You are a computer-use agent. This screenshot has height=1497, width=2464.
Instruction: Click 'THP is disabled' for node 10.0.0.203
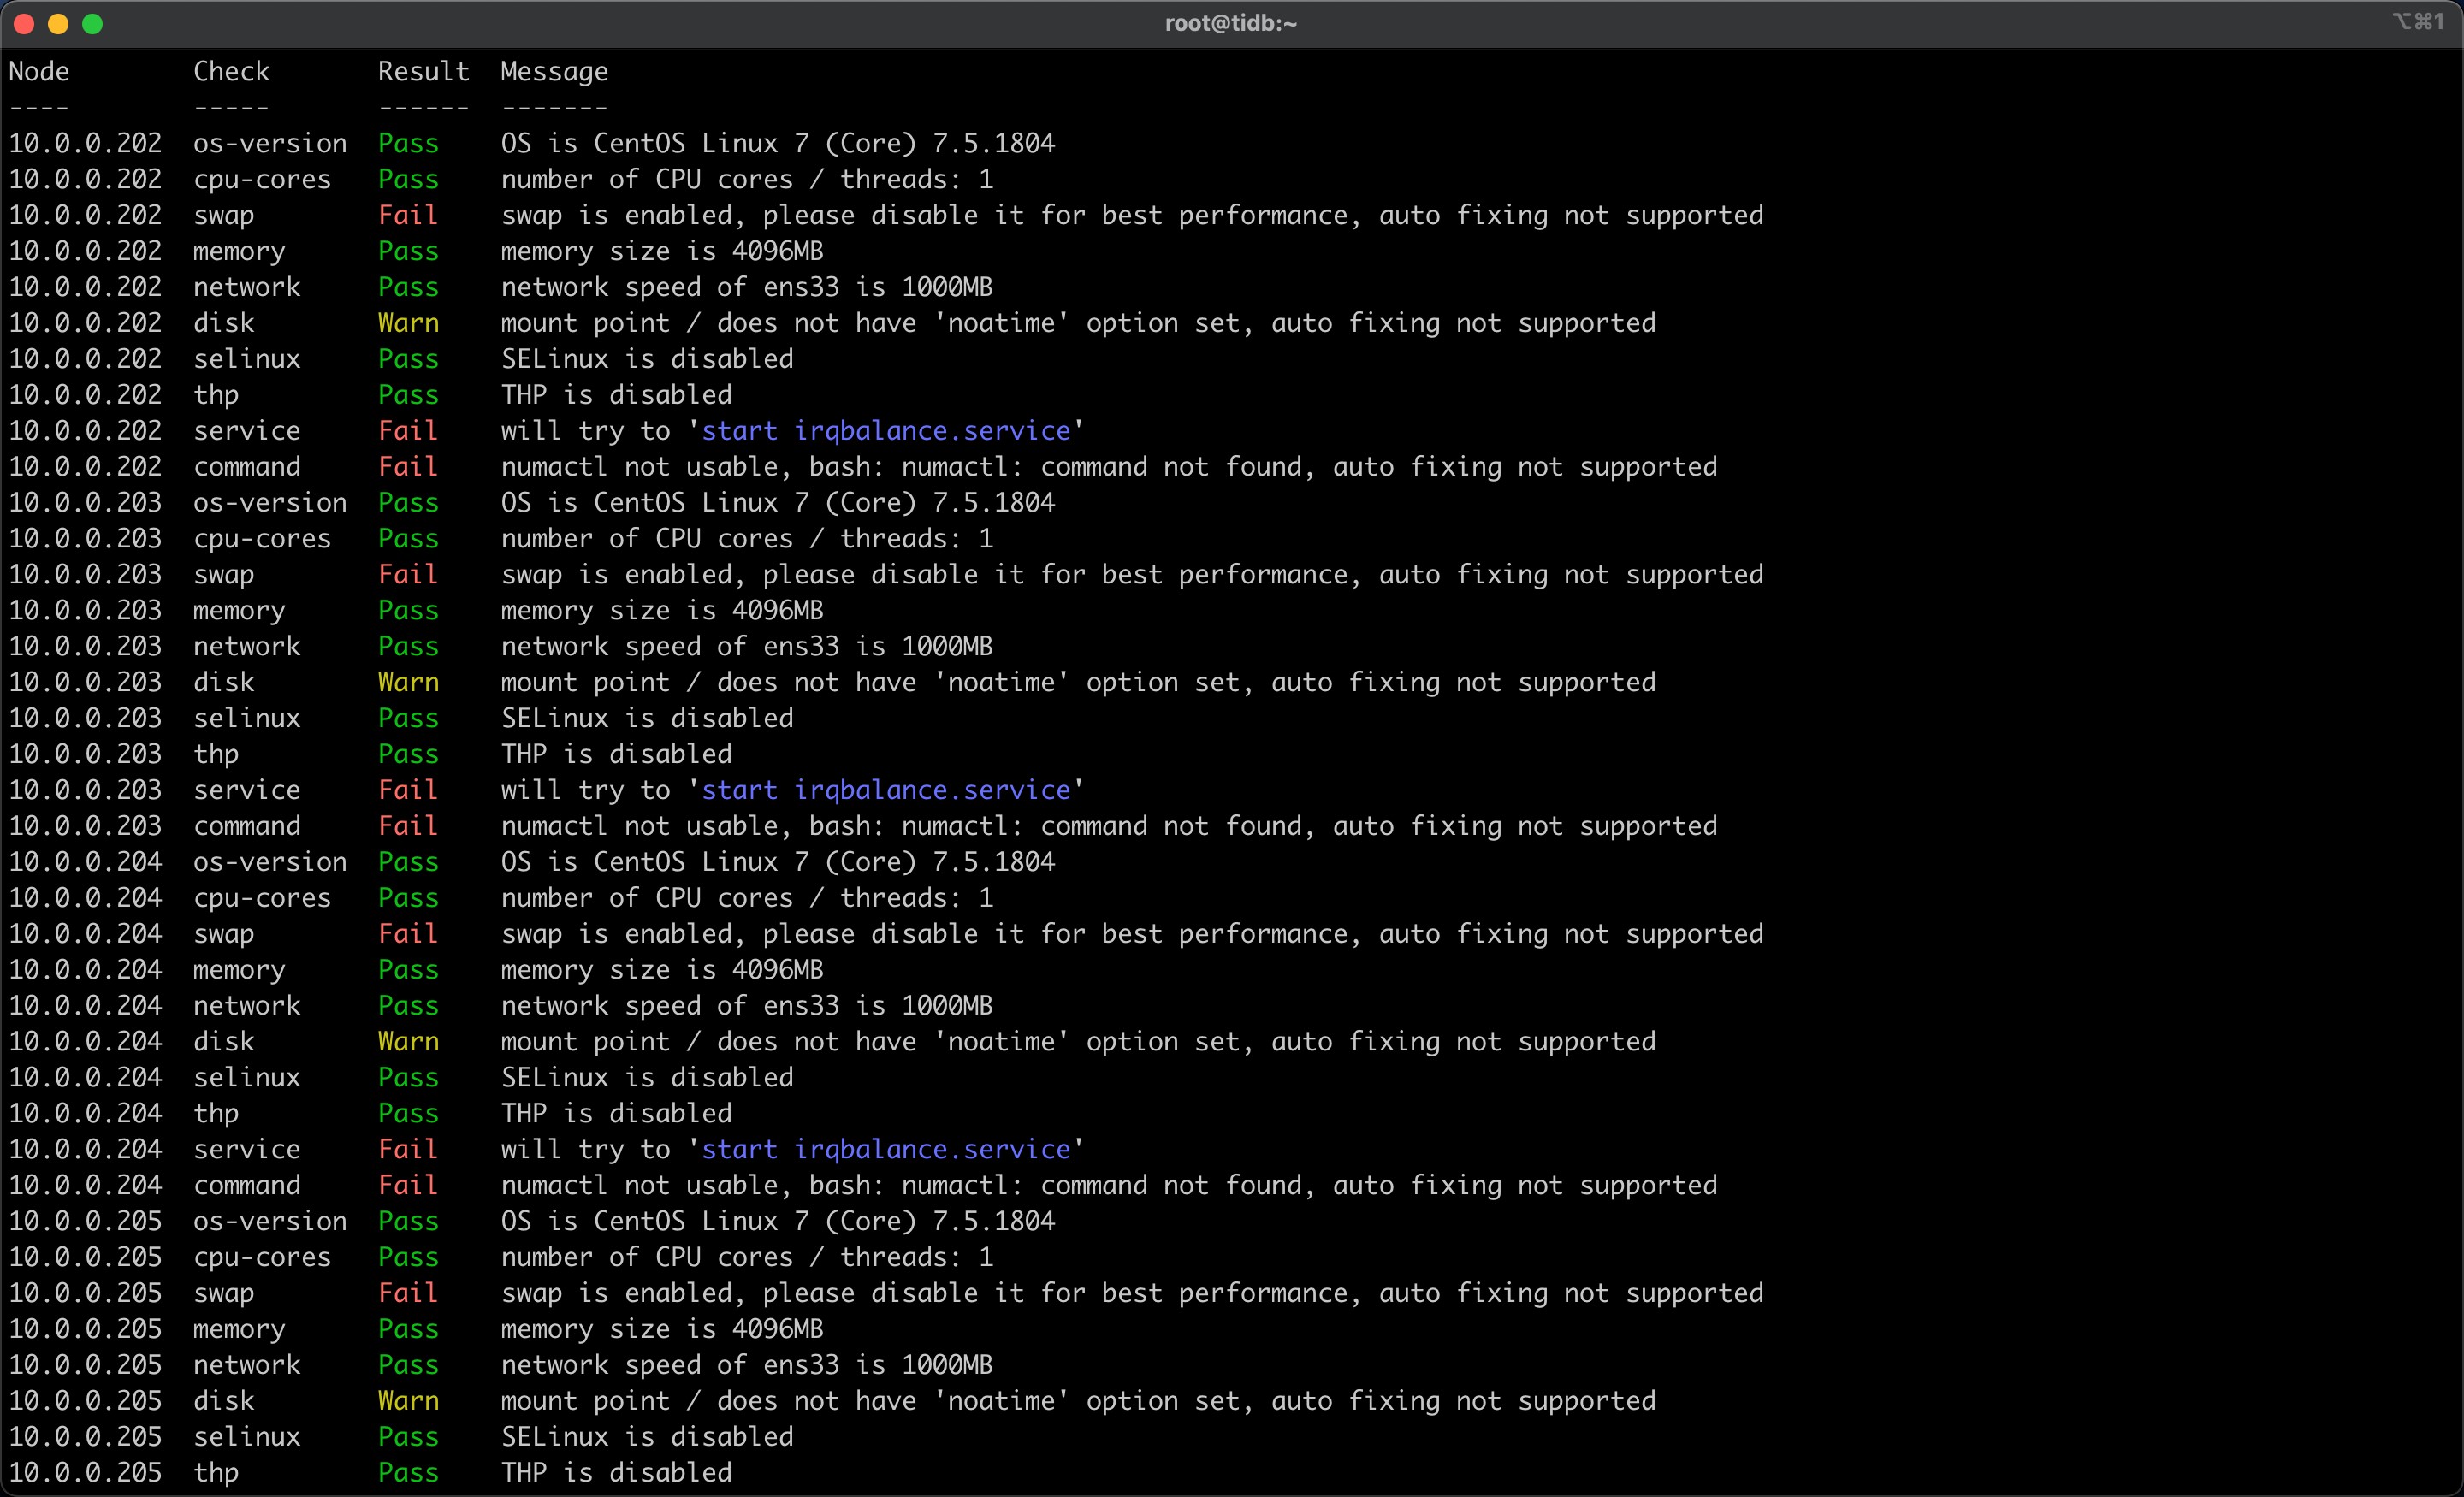pos(616,755)
